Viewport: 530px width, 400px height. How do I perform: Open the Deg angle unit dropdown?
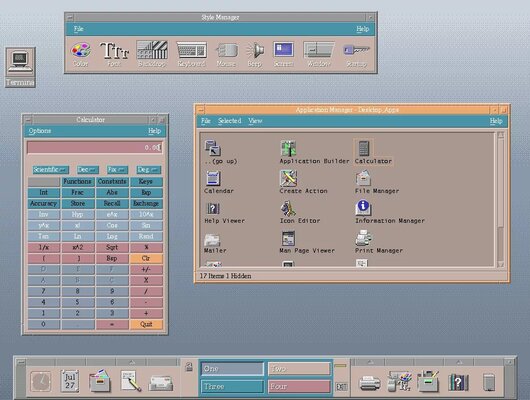coord(149,169)
